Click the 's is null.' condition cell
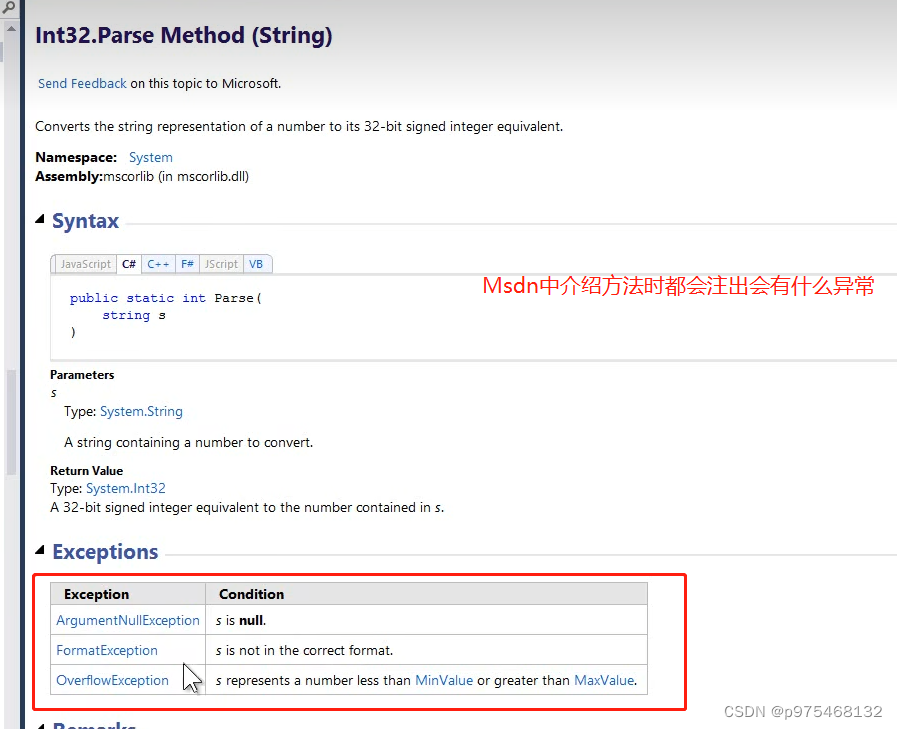Image resolution: width=897 pixels, height=729 pixels. (427, 620)
